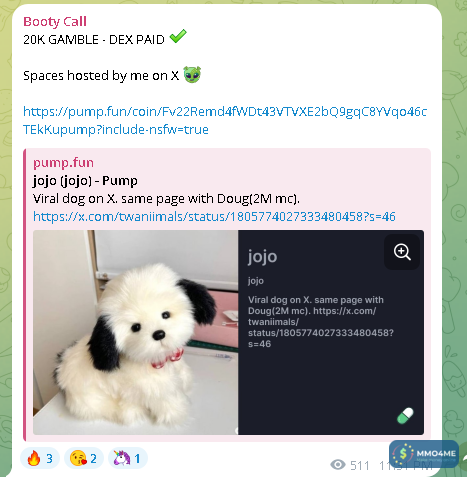467x477 pixels.
Task: Click the 20K GAMBLE - DEX PAID text
Action: click(94, 40)
